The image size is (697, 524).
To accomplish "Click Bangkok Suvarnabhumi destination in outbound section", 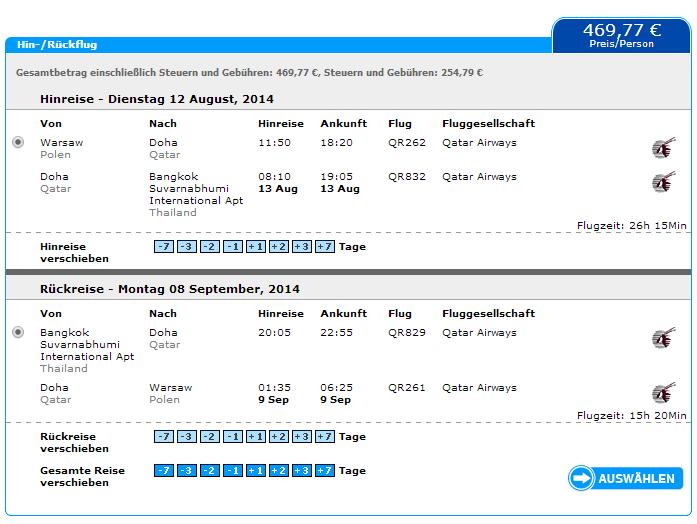I will click(196, 189).
